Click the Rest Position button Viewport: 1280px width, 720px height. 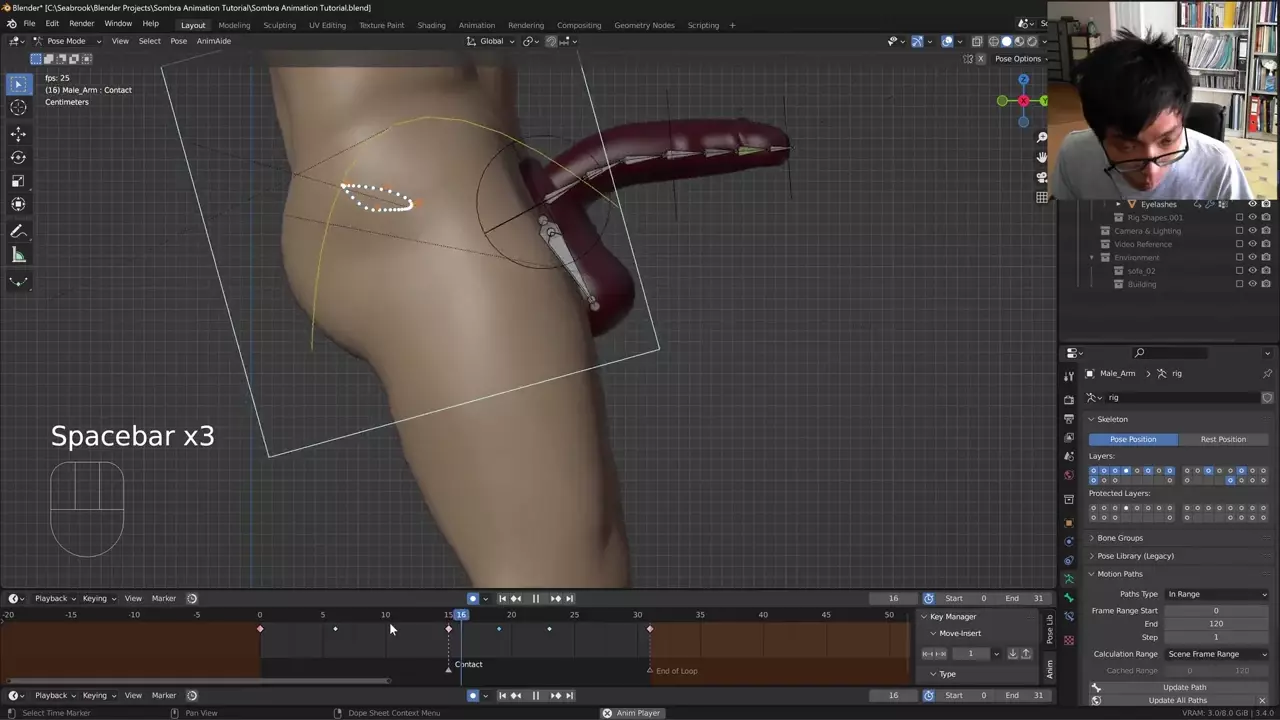(1223, 439)
